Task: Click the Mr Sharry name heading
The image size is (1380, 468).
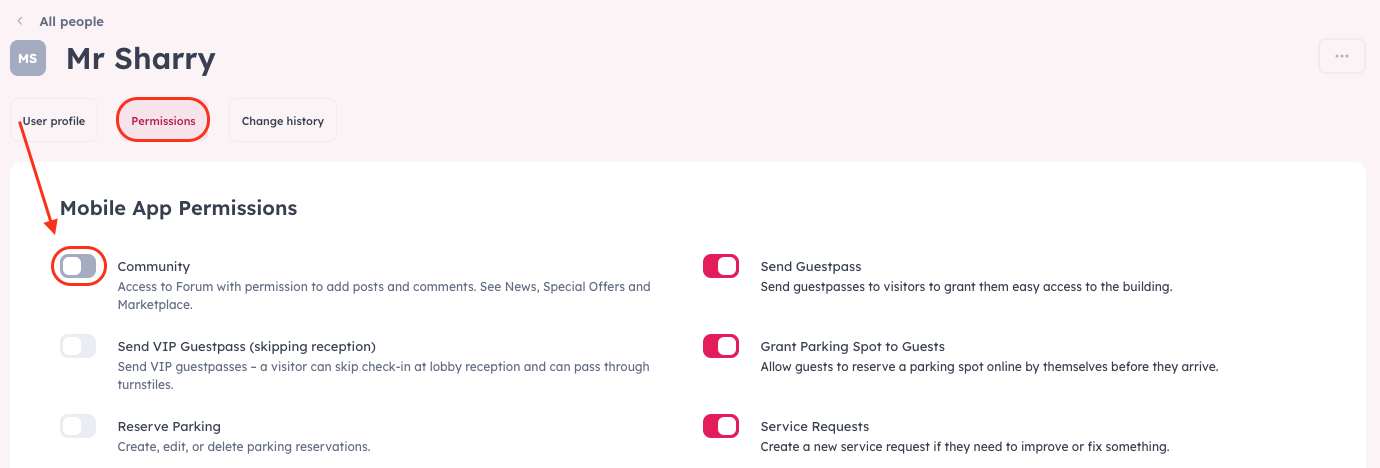Action: (141, 59)
